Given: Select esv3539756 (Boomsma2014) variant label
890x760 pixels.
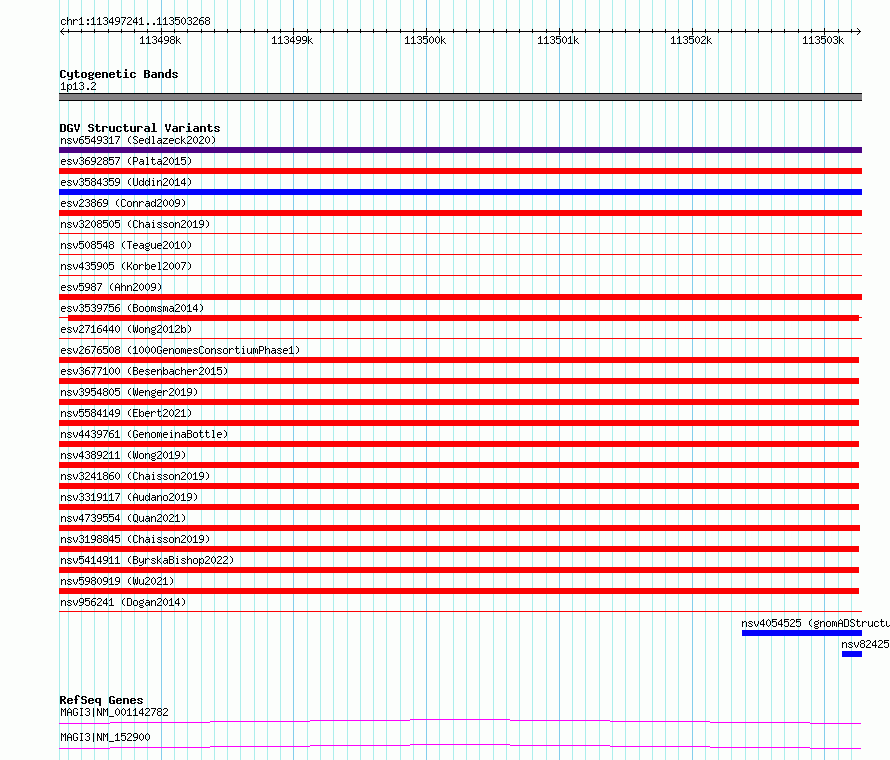Looking at the screenshot, I should point(132,308).
